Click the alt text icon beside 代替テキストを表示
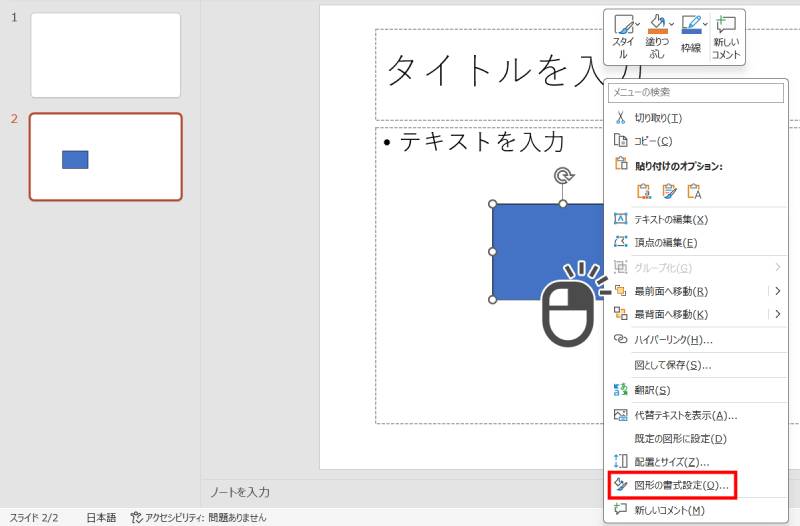 pos(620,415)
